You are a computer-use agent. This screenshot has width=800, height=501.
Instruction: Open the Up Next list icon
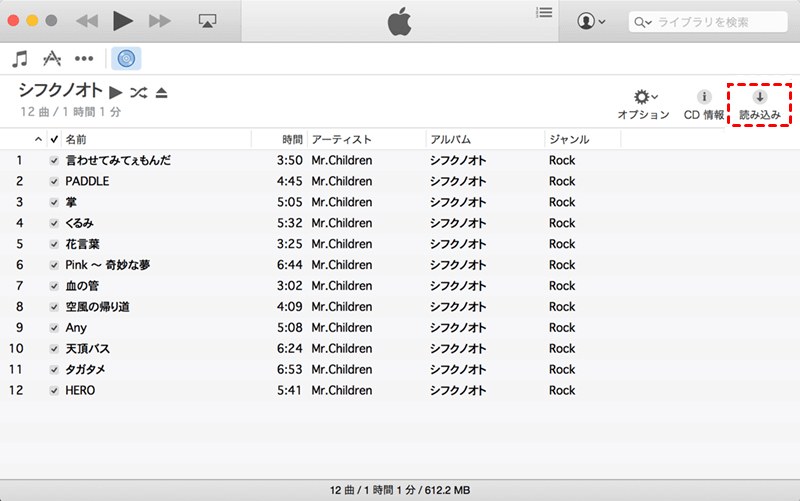tap(544, 13)
